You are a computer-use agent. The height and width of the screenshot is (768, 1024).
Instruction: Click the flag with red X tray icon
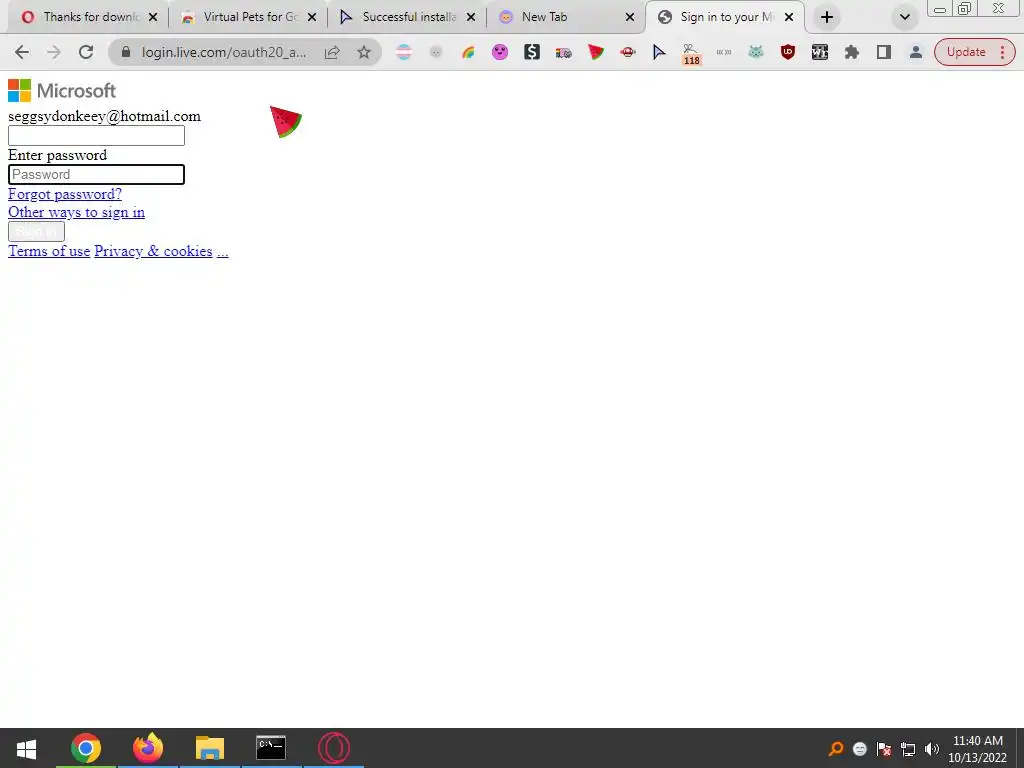pos(884,749)
